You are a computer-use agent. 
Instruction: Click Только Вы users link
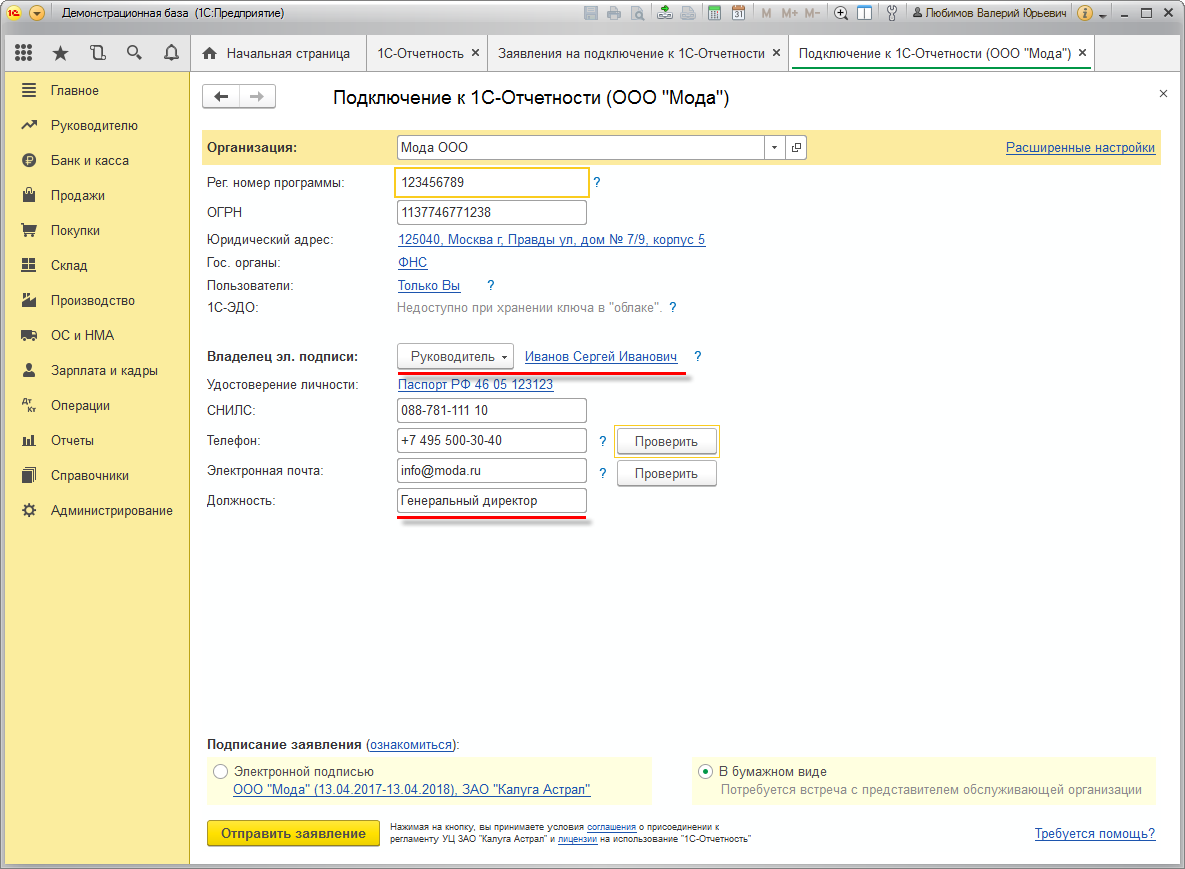pos(429,285)
